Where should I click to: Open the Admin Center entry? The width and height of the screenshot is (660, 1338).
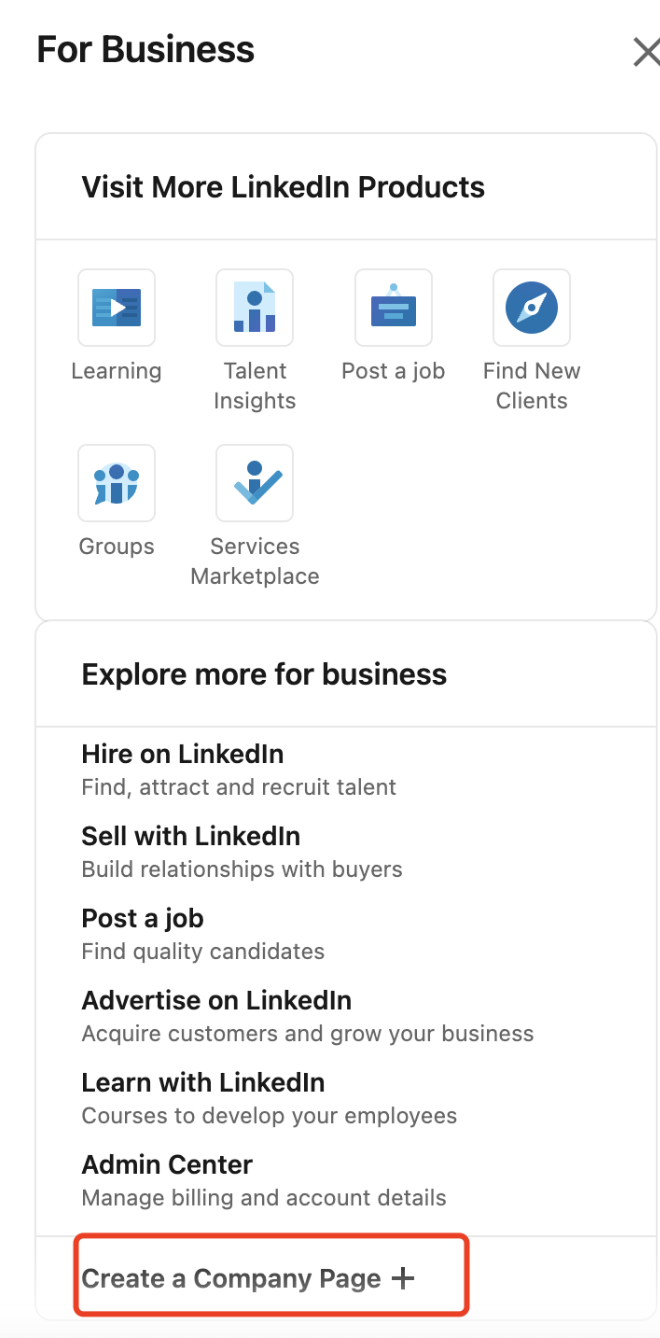point(167,1164)
